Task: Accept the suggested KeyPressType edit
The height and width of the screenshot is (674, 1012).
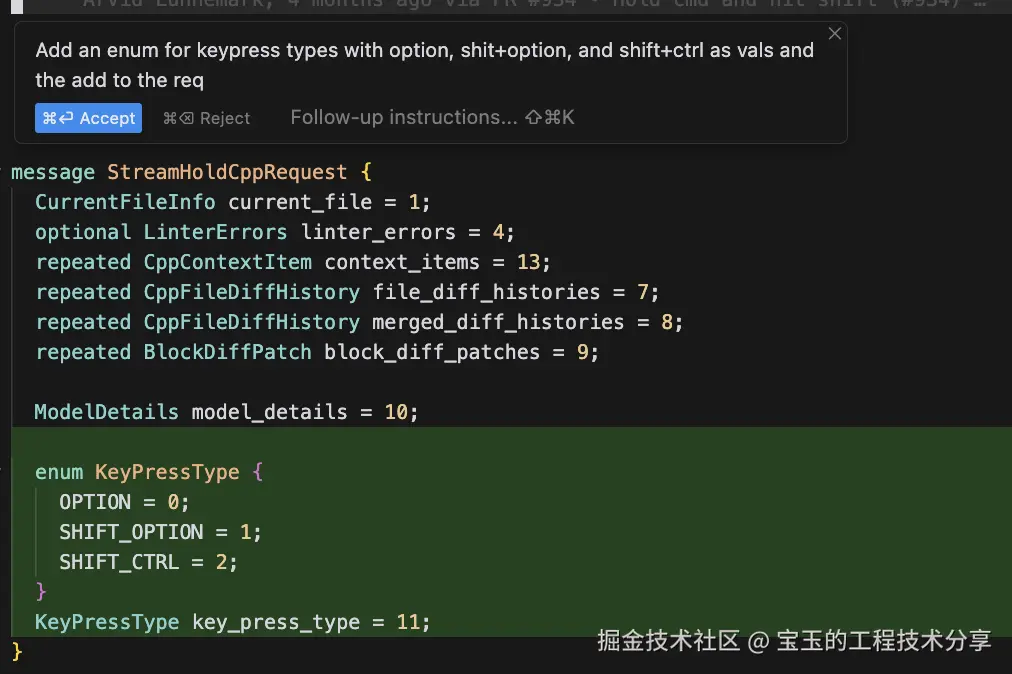Action: pyautogui.click(x=88, y=118)
